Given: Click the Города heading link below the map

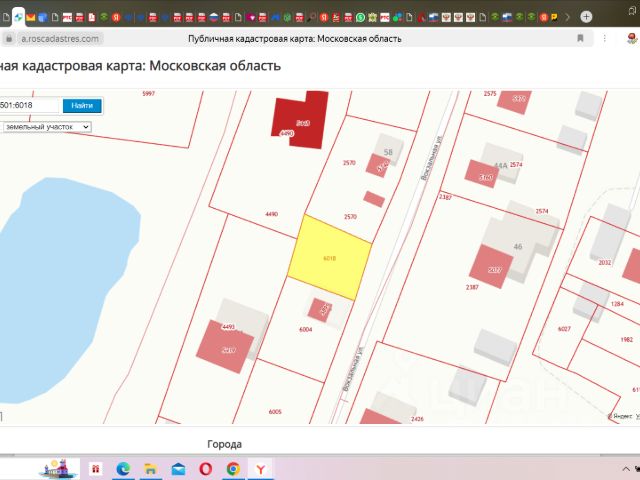Looking at the screenshot, I should [224, 444].
